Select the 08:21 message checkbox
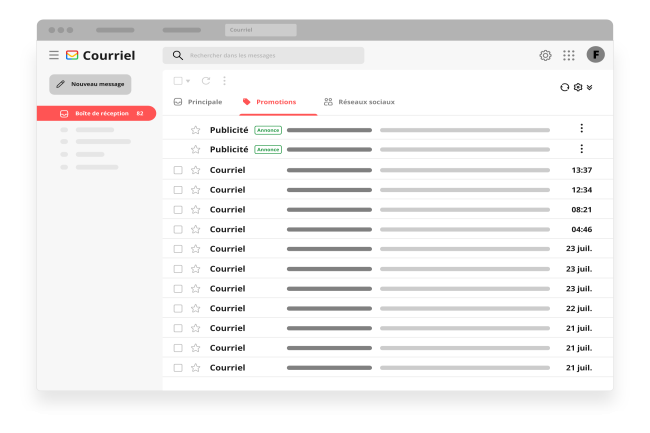This screenshot has height=433, width=650. pyautogui.click(x=178, y=210)
